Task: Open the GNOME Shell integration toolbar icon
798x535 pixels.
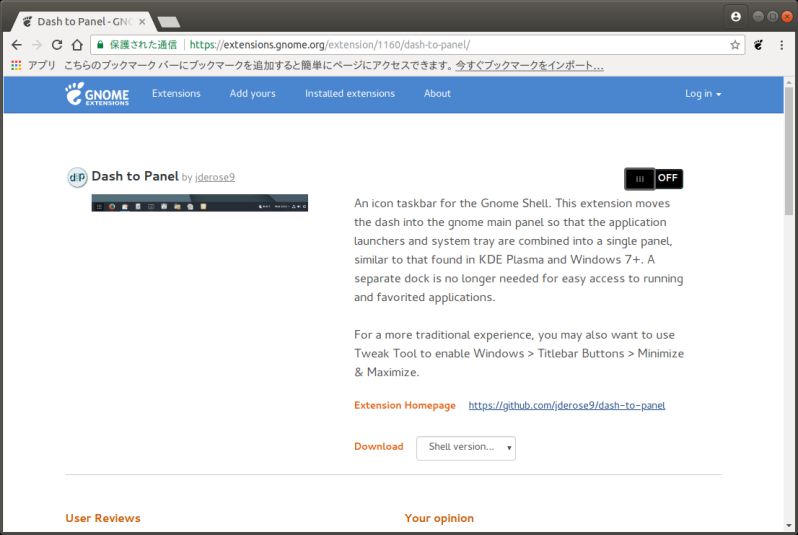Action: (x=758, y=45)
